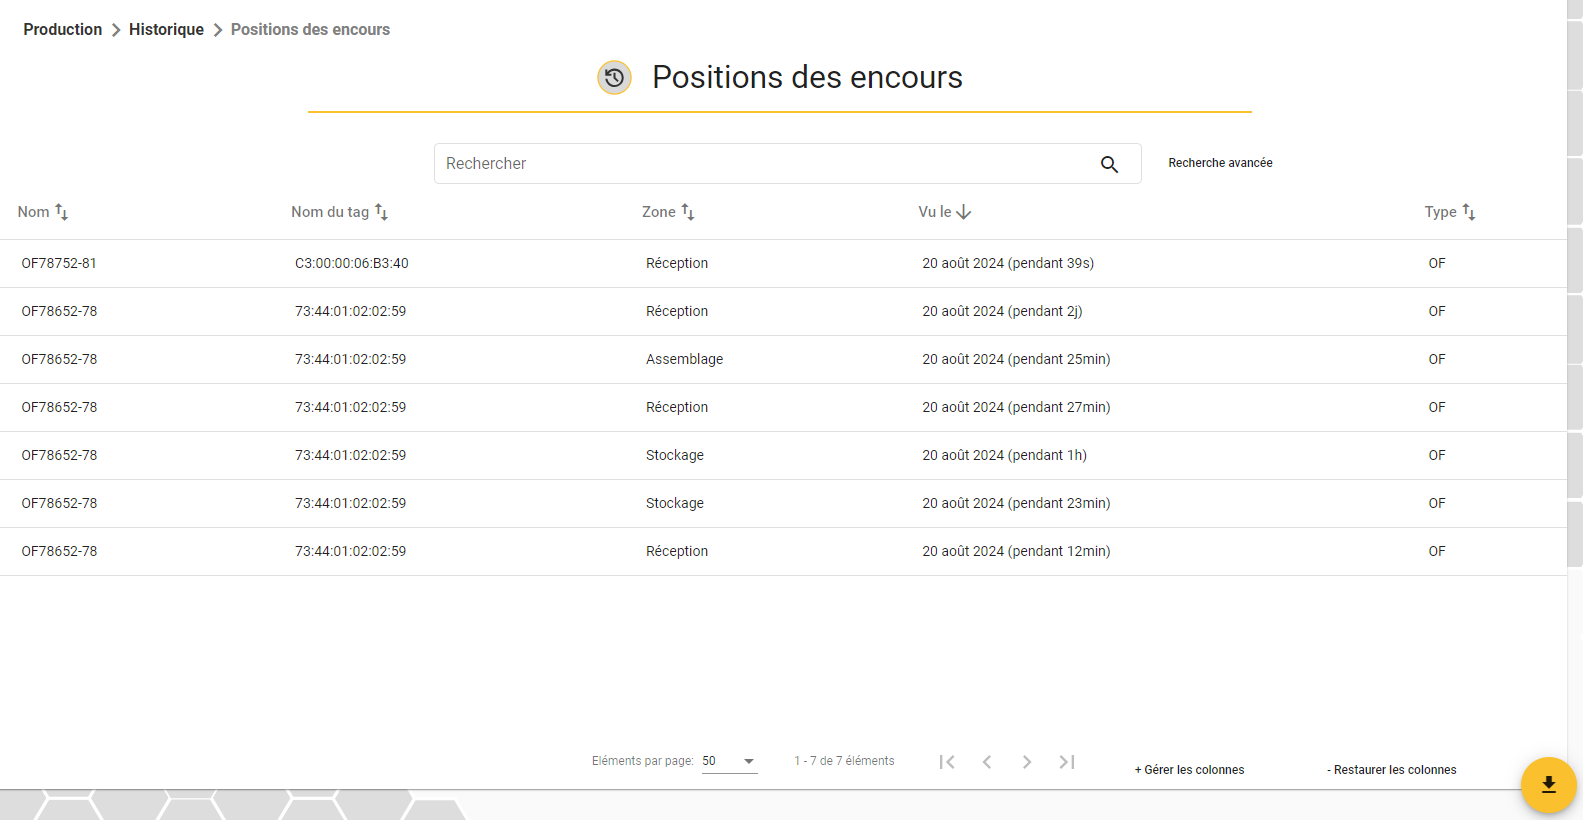The image size is (1583, 820).
Task: Click cell 20 août 2024 (pendant 27min)
Action: (1016, 408)
